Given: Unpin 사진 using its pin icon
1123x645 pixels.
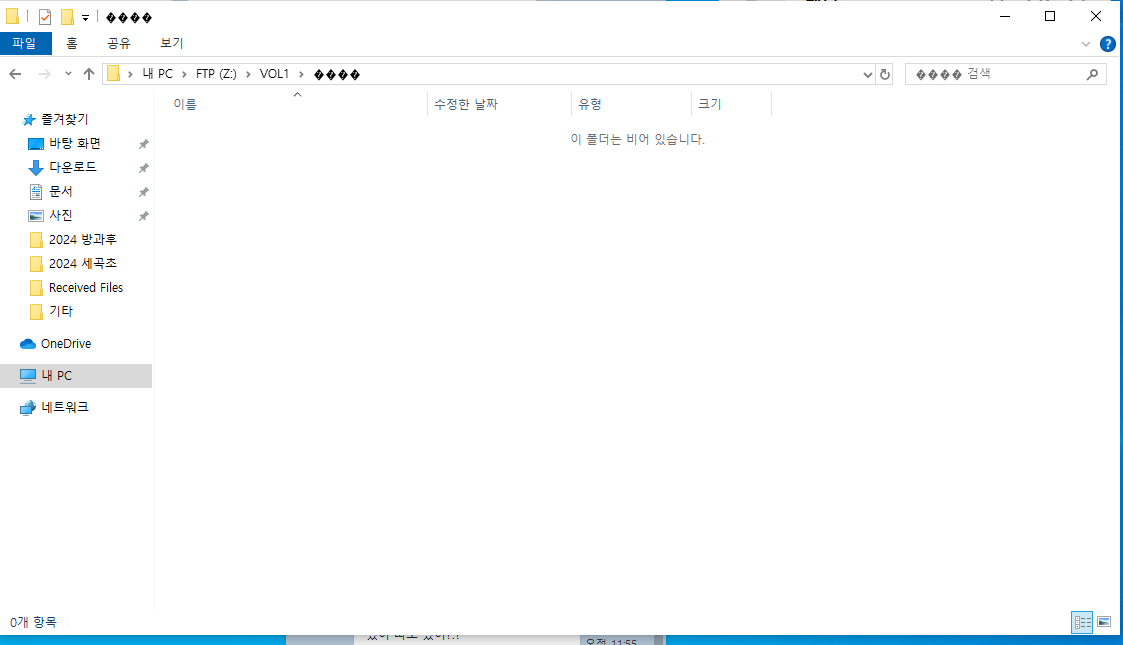Looking at the screenshot, I should click(143, 216).
